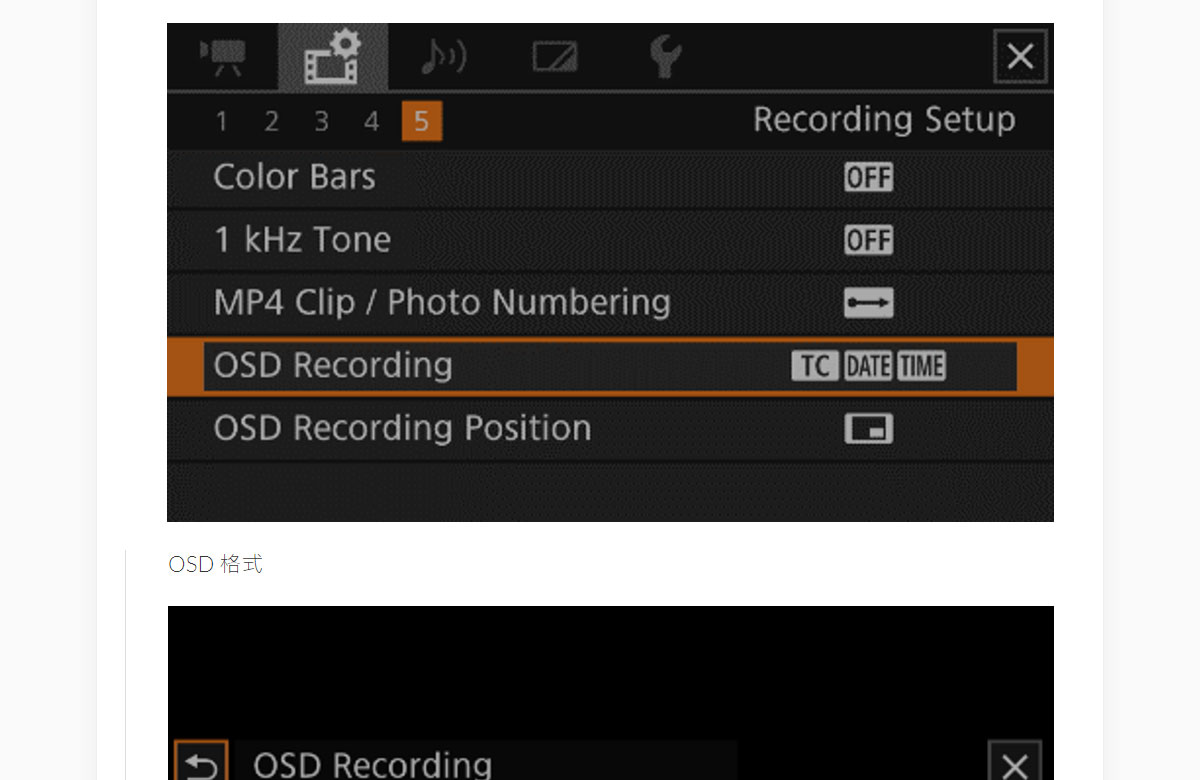The height and width of the screenshot is (780, 1200).
Task: Click the MP4 numbering continuous arrow icon
Action: pyautogui.click(x=868, y=303)
